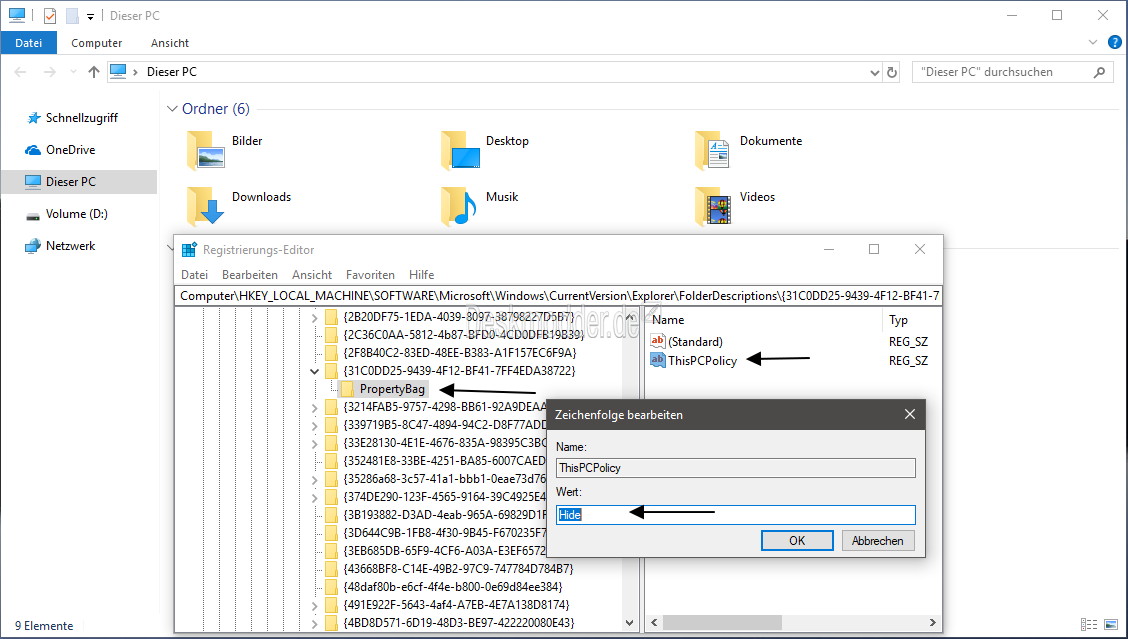Click the Wert input field

pyautogui.click(x=735, y=515)
